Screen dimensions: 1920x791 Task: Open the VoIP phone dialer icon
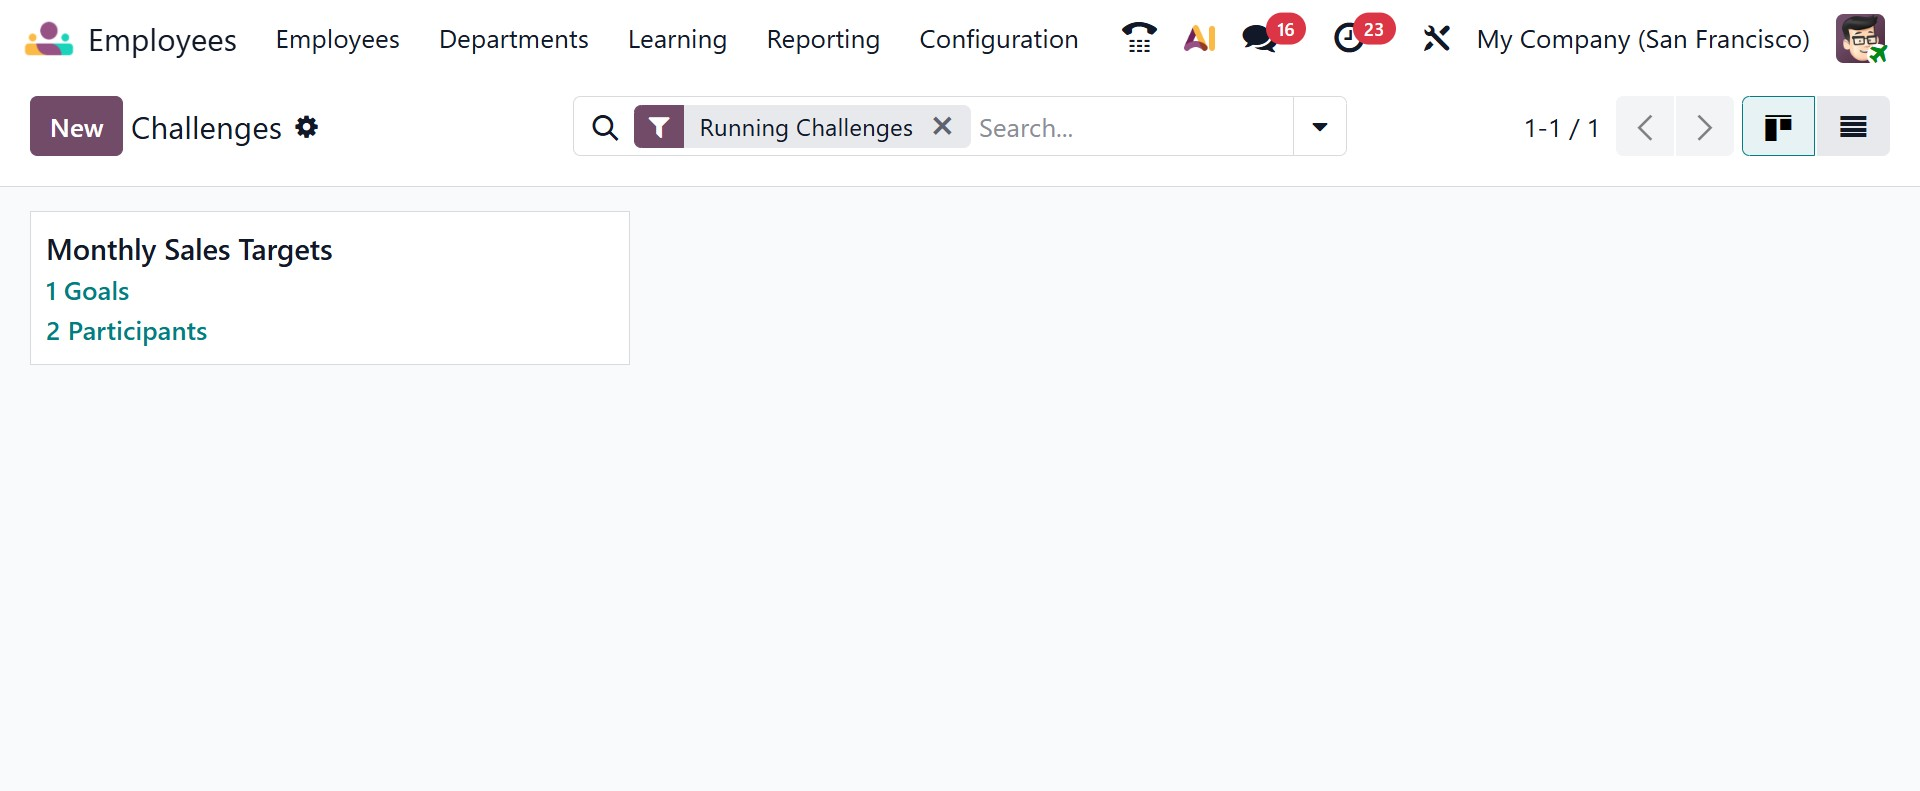click(x=1139, y=39)
